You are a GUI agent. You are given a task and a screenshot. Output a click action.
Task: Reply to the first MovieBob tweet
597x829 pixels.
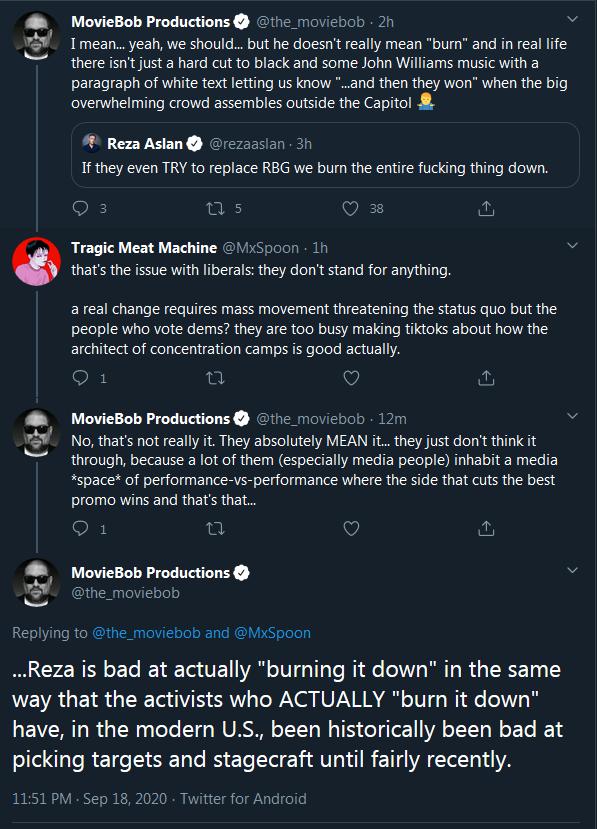pos(80,208)
